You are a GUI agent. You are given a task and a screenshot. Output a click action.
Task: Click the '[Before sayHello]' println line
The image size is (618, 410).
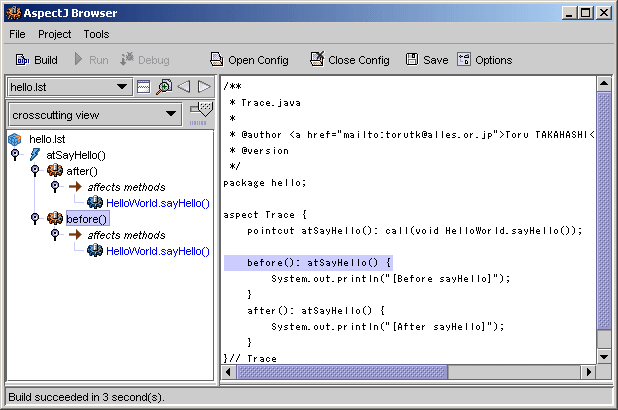(390, 279)
